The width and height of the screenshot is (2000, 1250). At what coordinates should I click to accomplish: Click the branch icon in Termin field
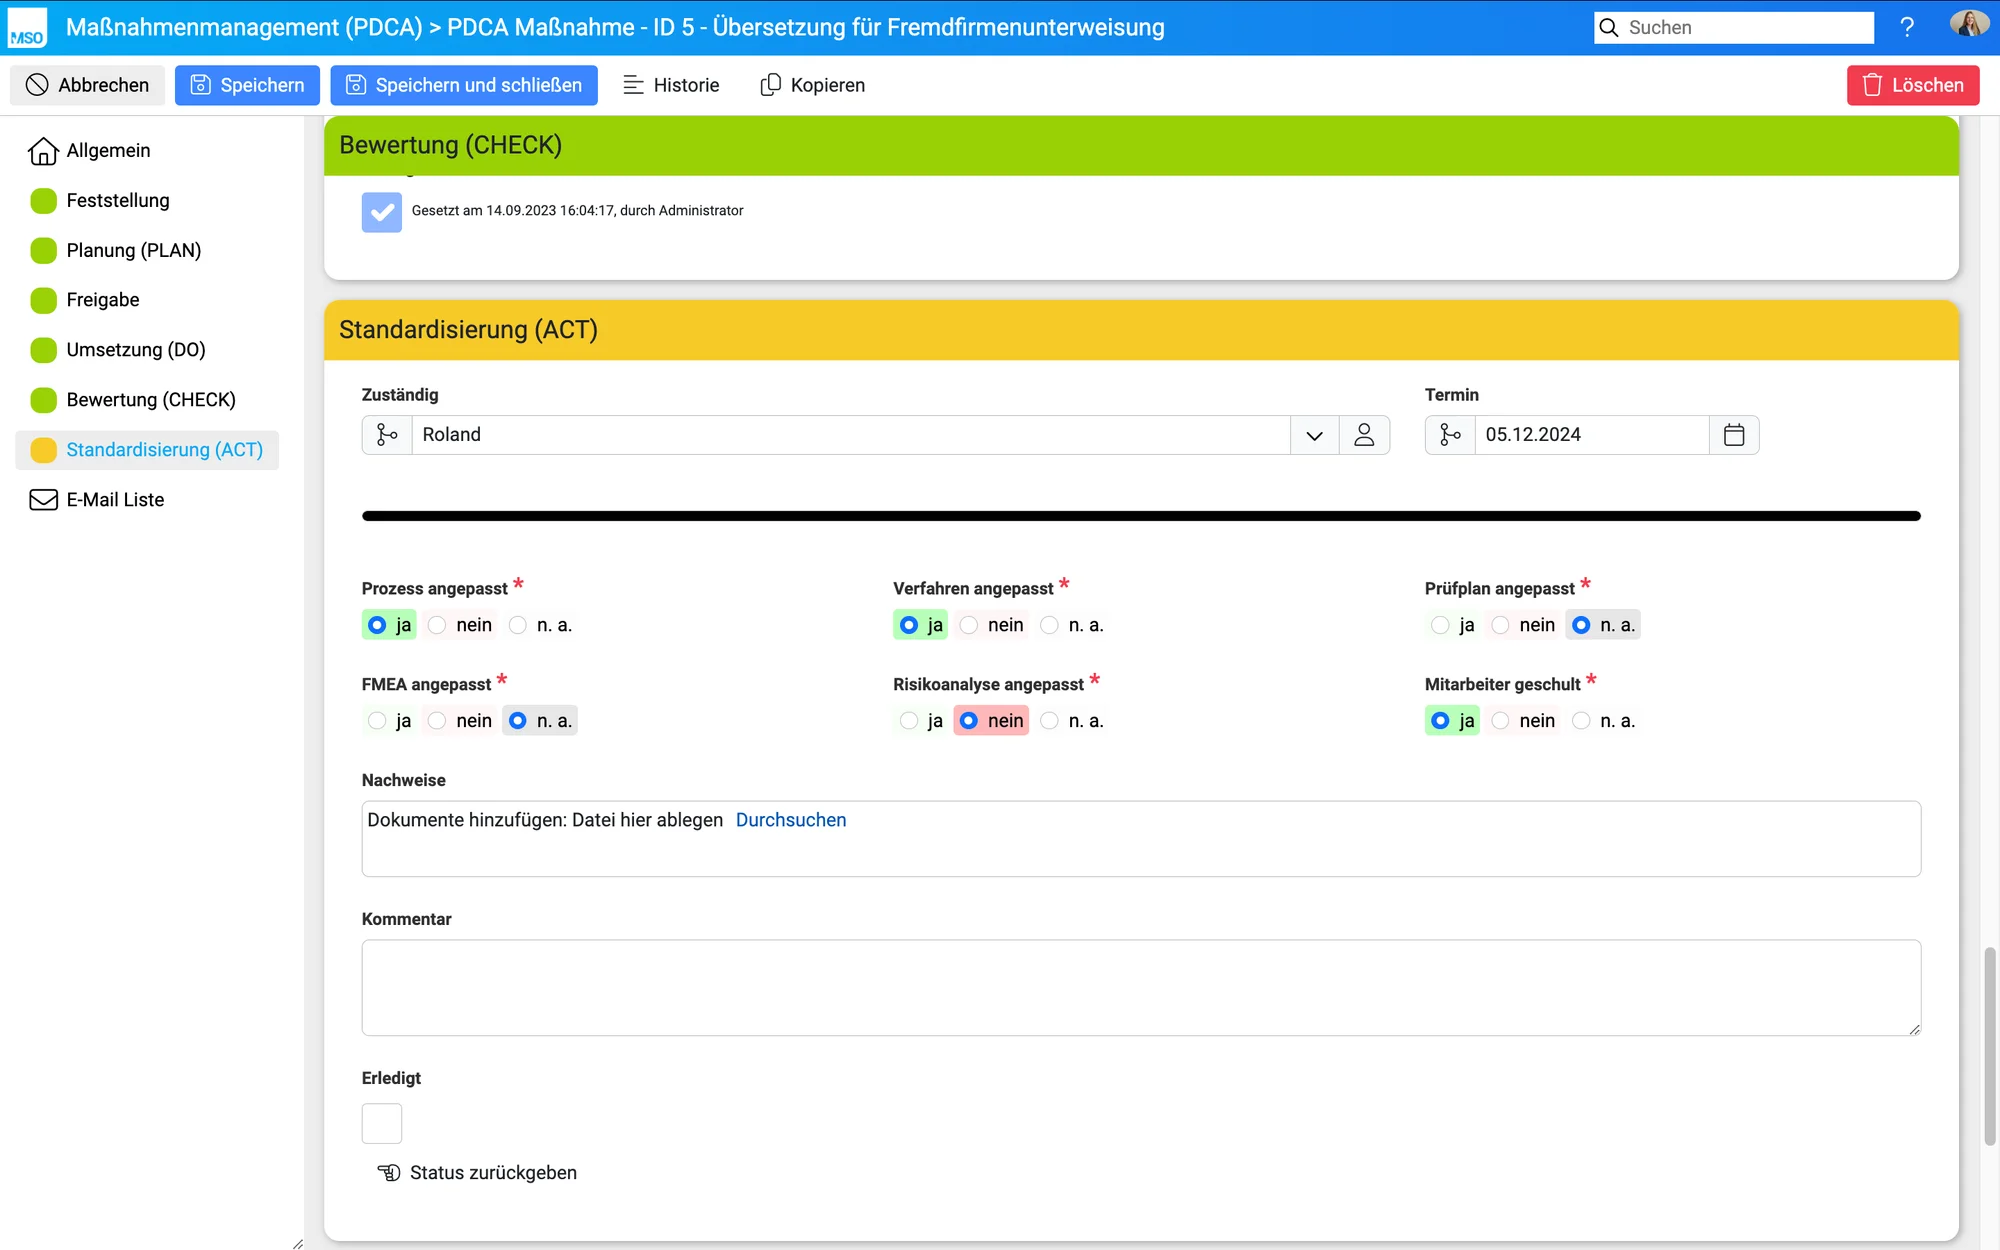pyautogui.click(x=1450, y=435)
